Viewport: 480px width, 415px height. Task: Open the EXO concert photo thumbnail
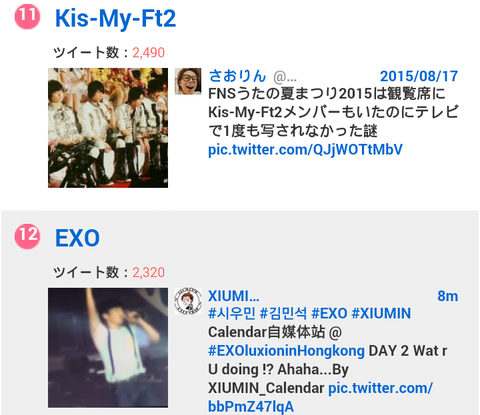(x=108, y=348)
